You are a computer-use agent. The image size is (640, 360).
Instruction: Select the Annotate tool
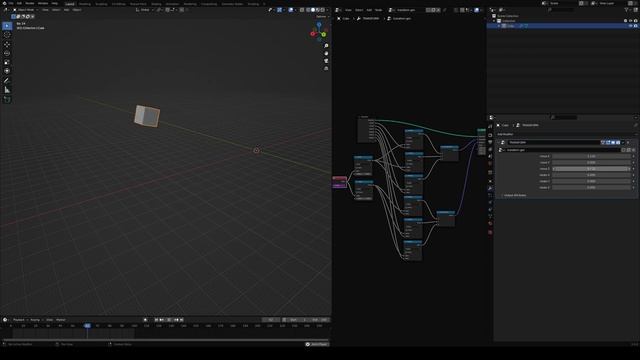click(x=7, y=80)
